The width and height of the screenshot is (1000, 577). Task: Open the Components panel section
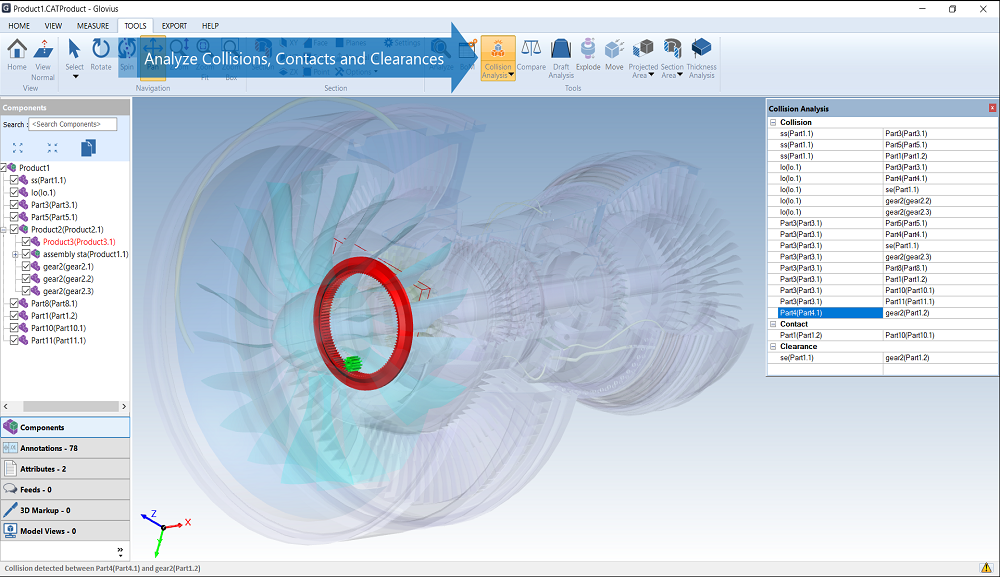coord(65,427)
